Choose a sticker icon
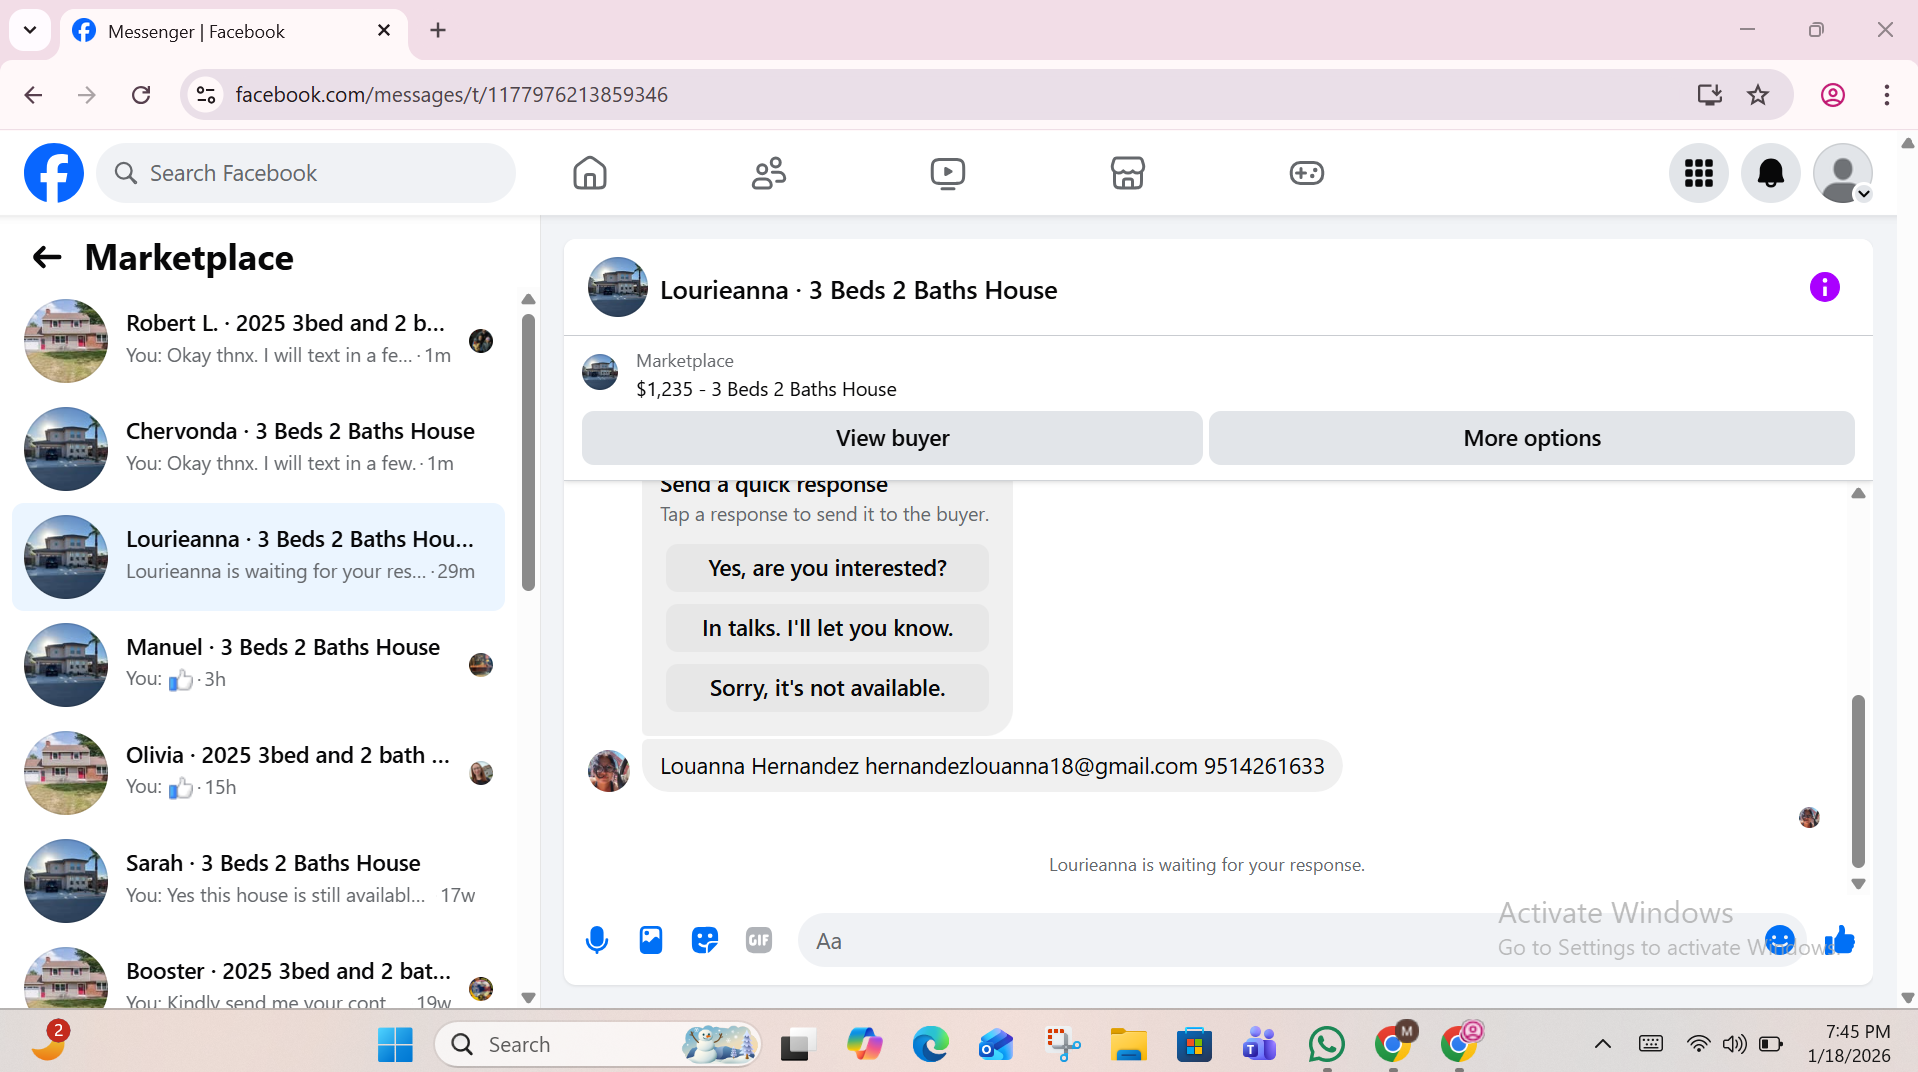Screen dimensions: 1918x1072 click(x=705, y=940)
